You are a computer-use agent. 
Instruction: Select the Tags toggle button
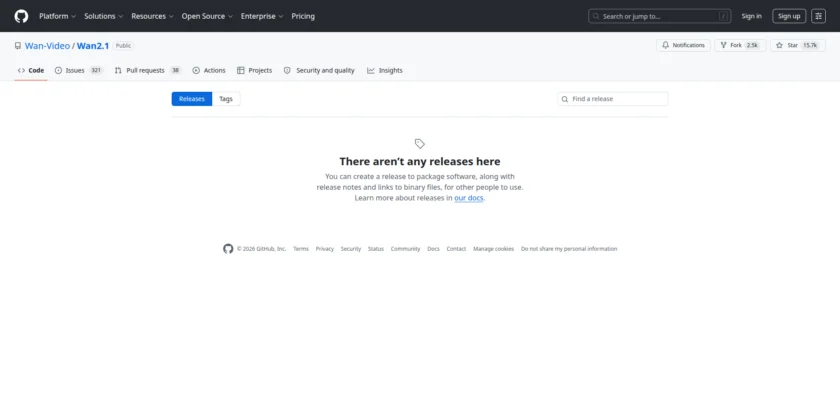click(226, 99)
